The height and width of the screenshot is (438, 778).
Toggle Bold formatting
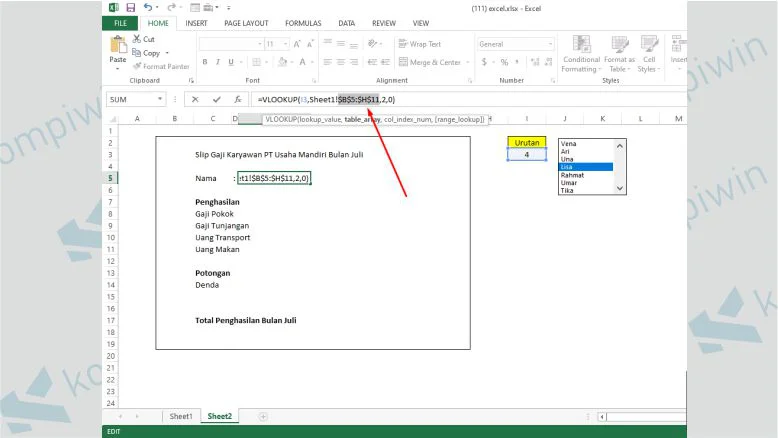click(205, 62)
